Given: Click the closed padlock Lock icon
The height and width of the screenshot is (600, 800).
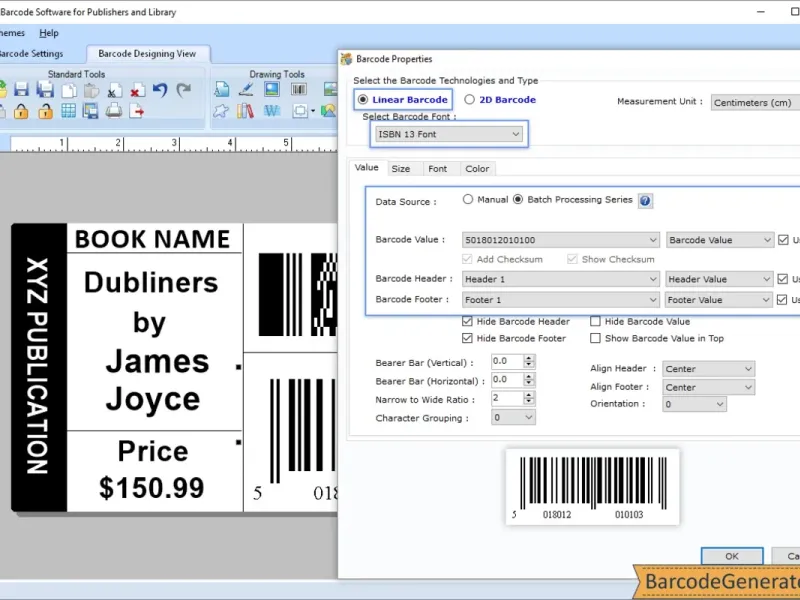Looking at the screenshot, I should (x=21, y=111).
